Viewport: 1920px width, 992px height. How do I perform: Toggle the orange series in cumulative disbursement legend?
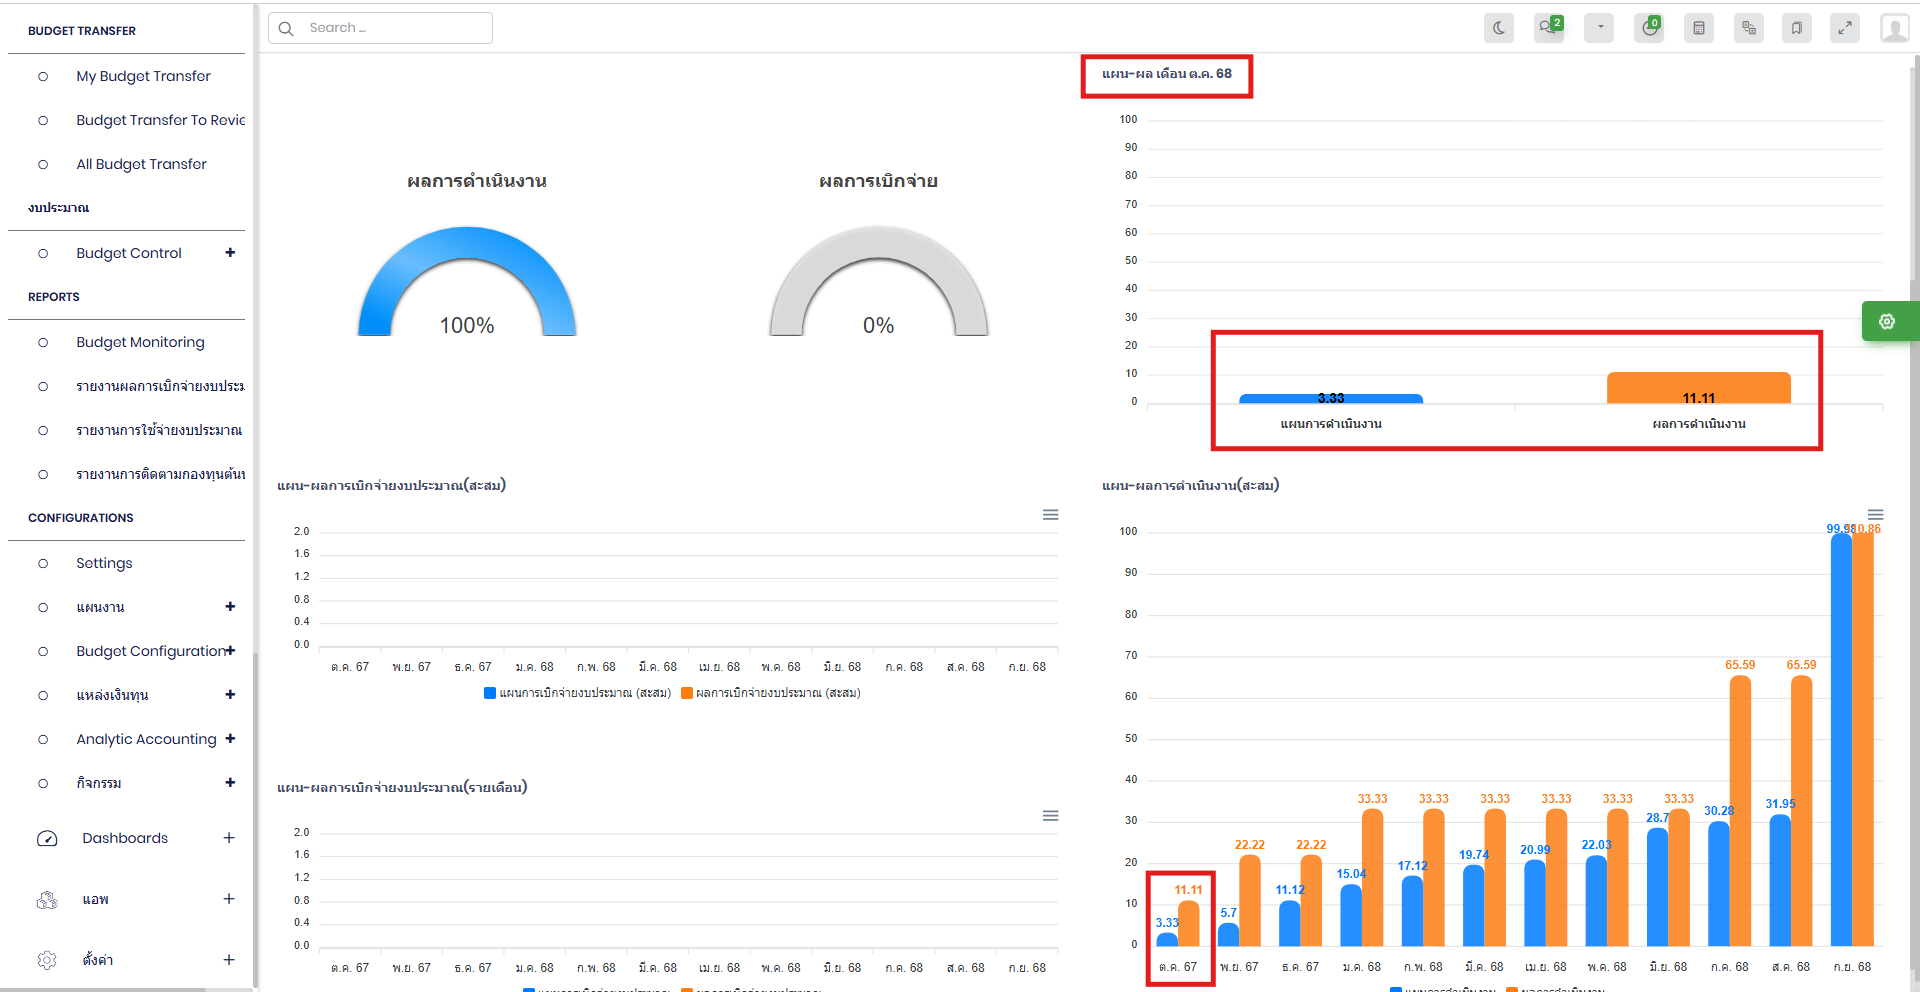pyautogui.click(x=771, y=693)
